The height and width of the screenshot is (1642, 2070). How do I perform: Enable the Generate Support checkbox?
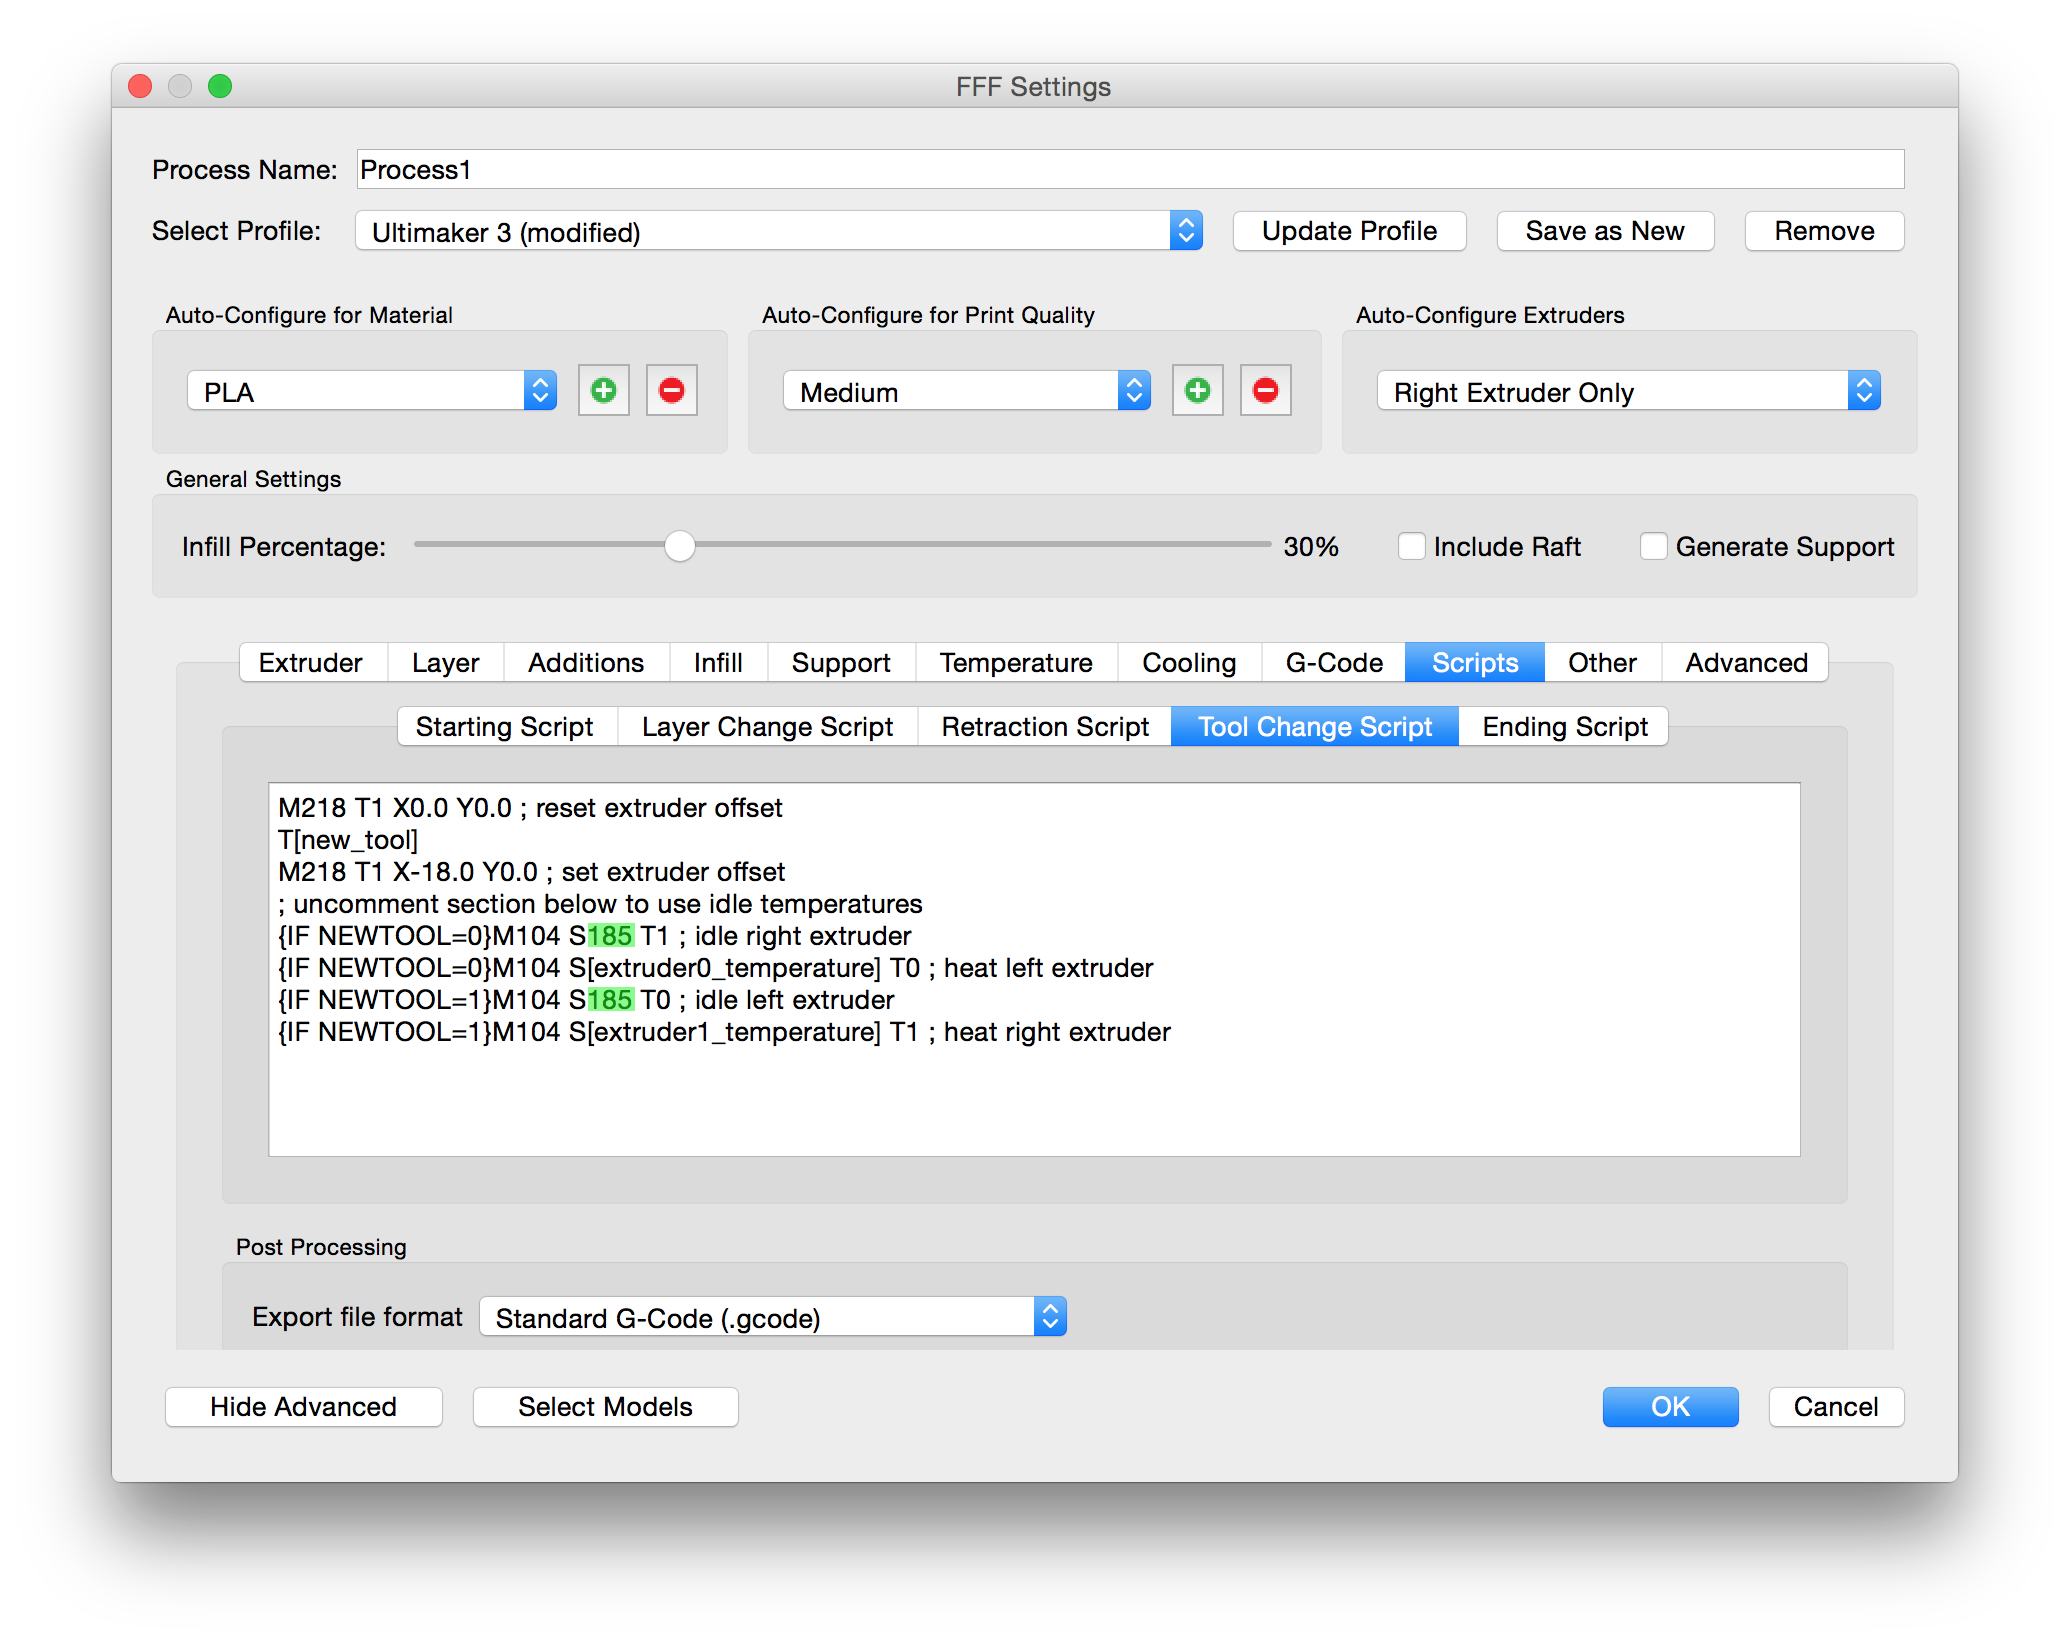(1653, 547)
